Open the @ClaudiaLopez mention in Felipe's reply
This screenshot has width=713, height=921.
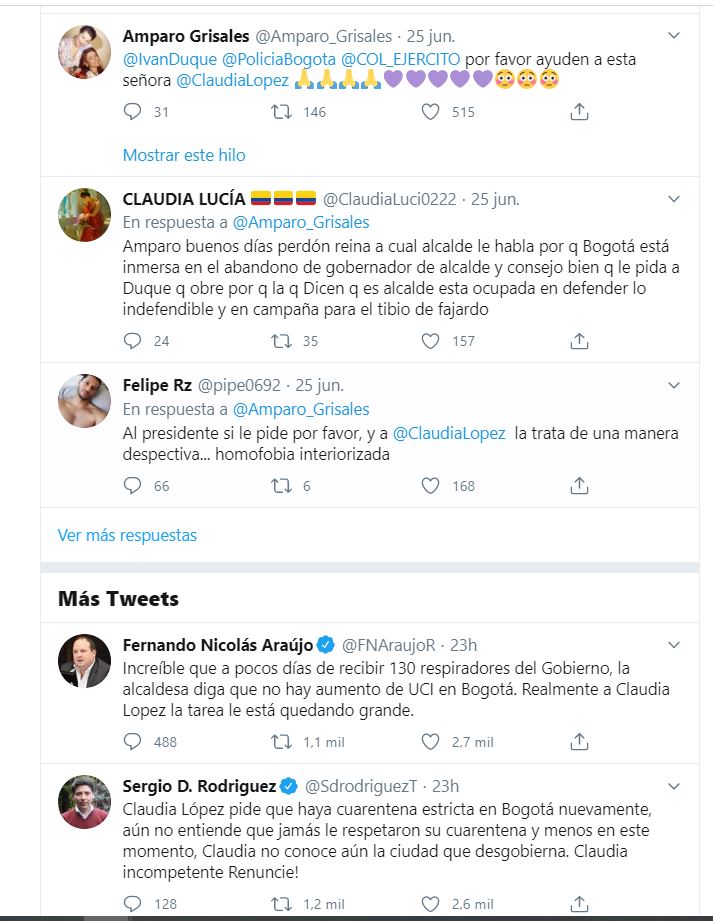(x=449, y=433)
